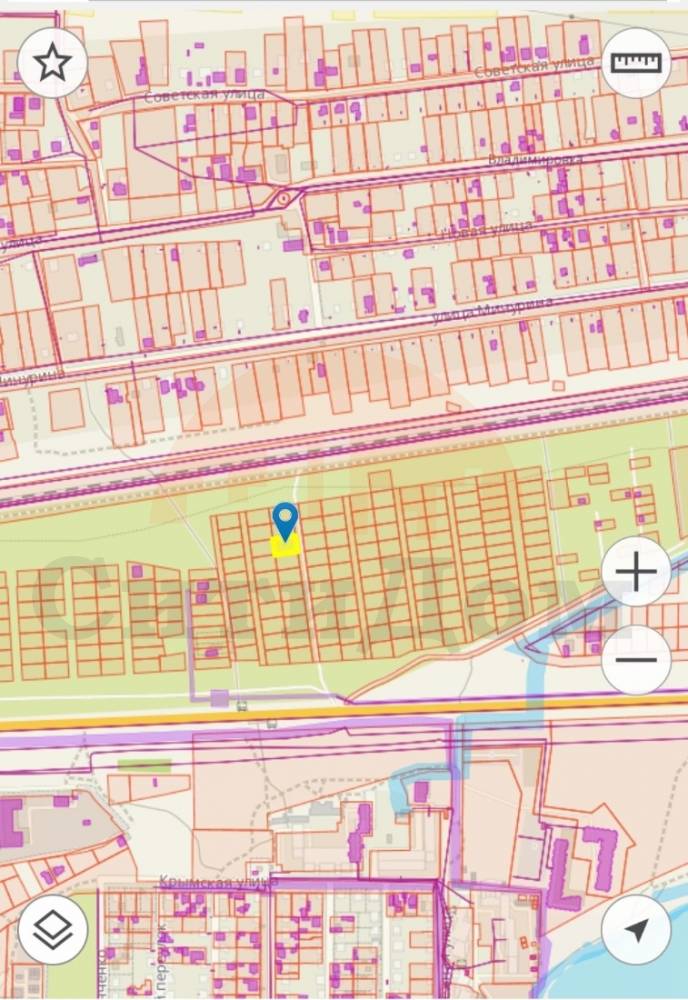This screenshot has width=688, height=1000.
Task: Add location to favorites with star button
Action: 52,62
